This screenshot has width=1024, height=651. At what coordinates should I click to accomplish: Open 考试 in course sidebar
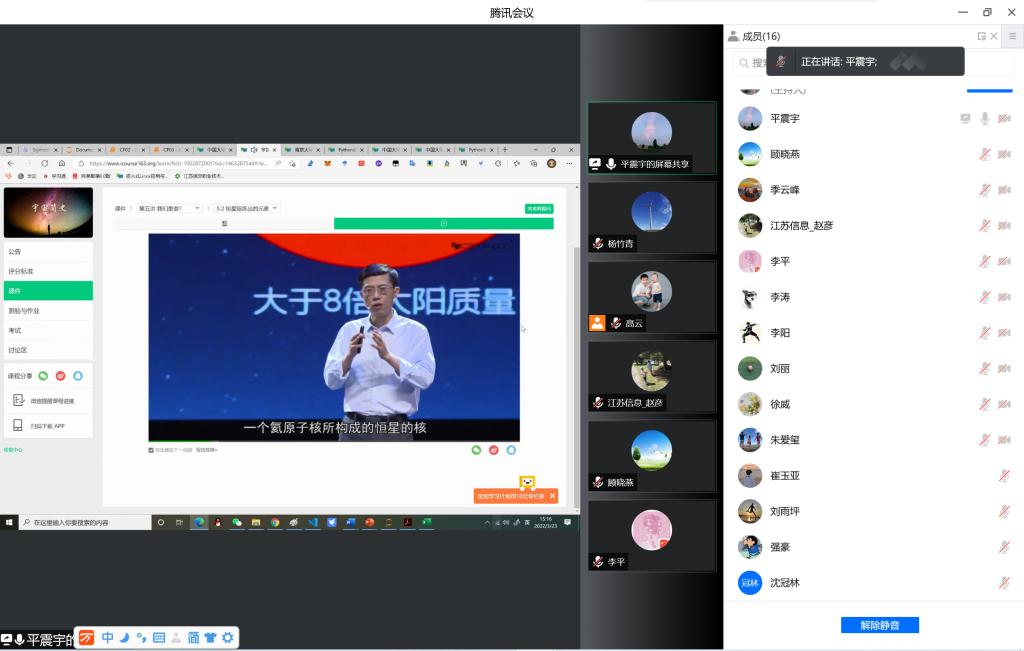tap(48, 330)
